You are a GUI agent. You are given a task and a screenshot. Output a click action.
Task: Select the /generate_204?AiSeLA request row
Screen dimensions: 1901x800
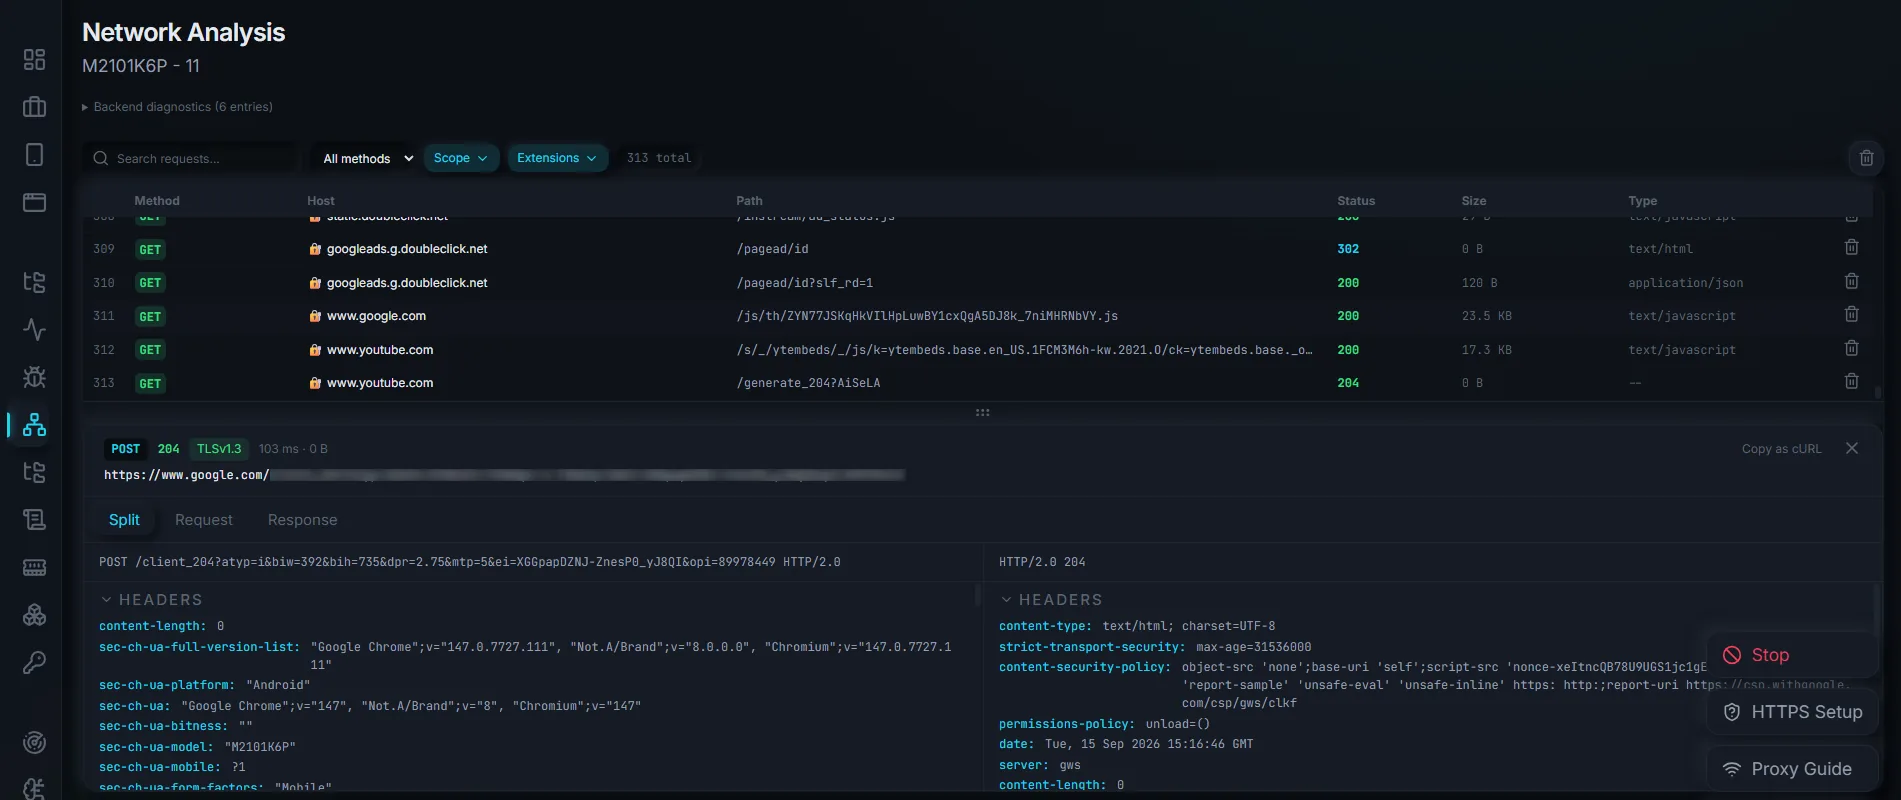point(980,383)
